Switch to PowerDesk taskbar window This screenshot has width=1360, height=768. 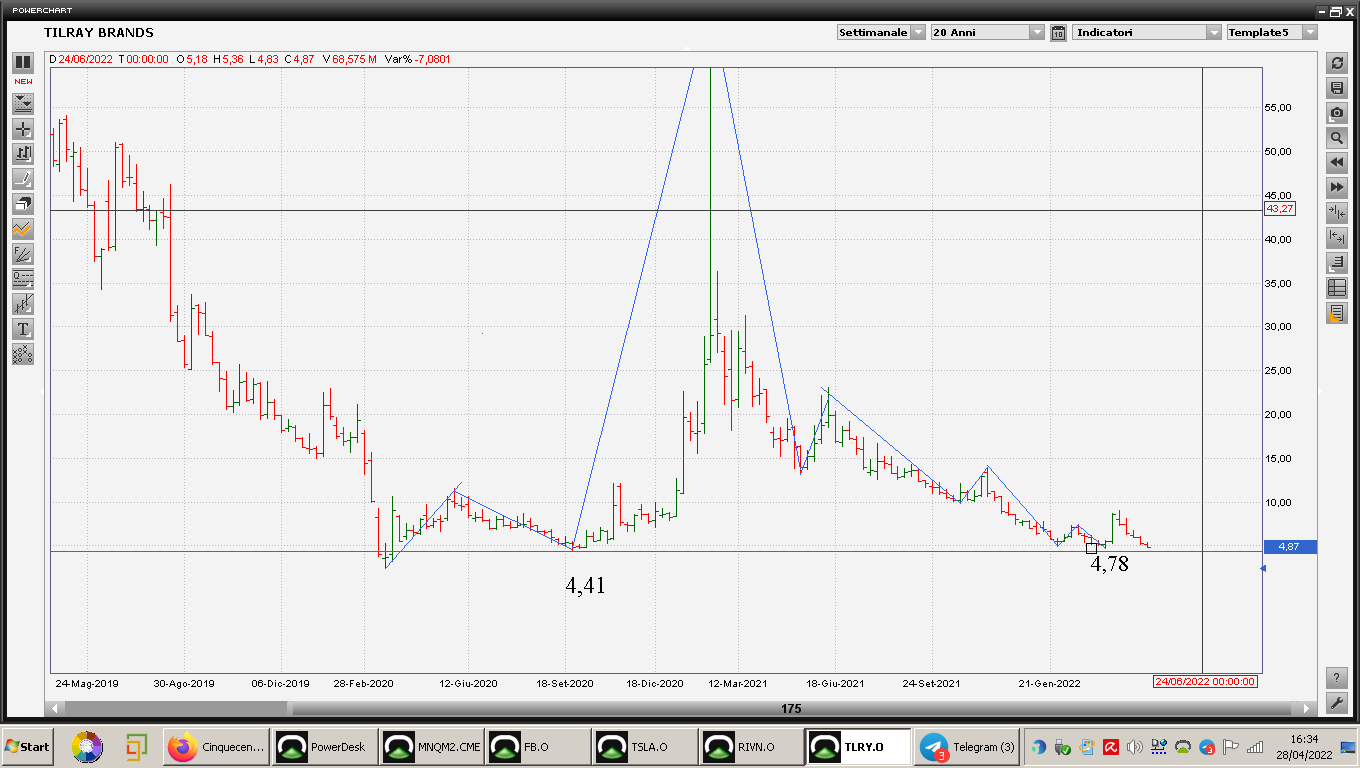pos(324,747)
